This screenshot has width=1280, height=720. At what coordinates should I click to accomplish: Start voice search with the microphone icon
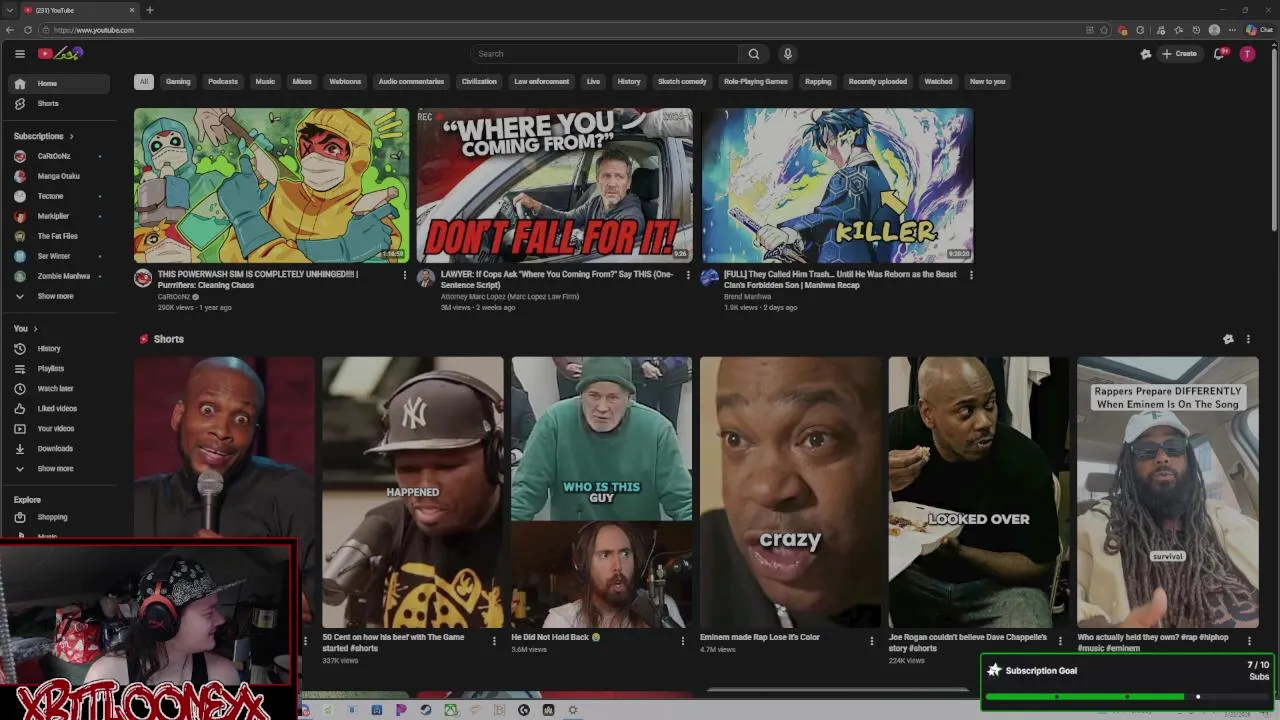point(788,54)
